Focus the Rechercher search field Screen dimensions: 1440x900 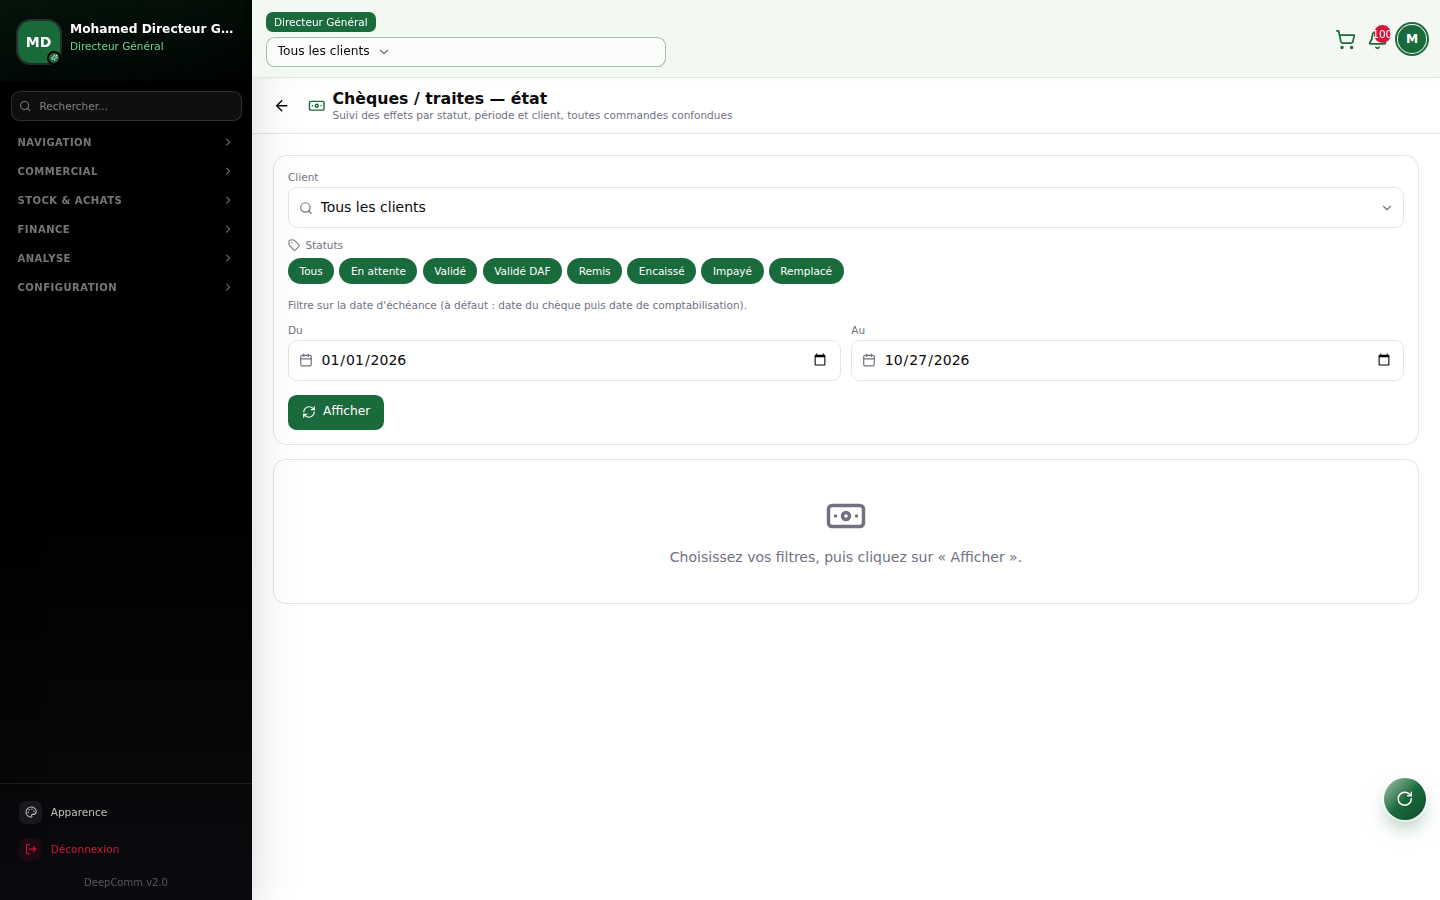(126, 106)
